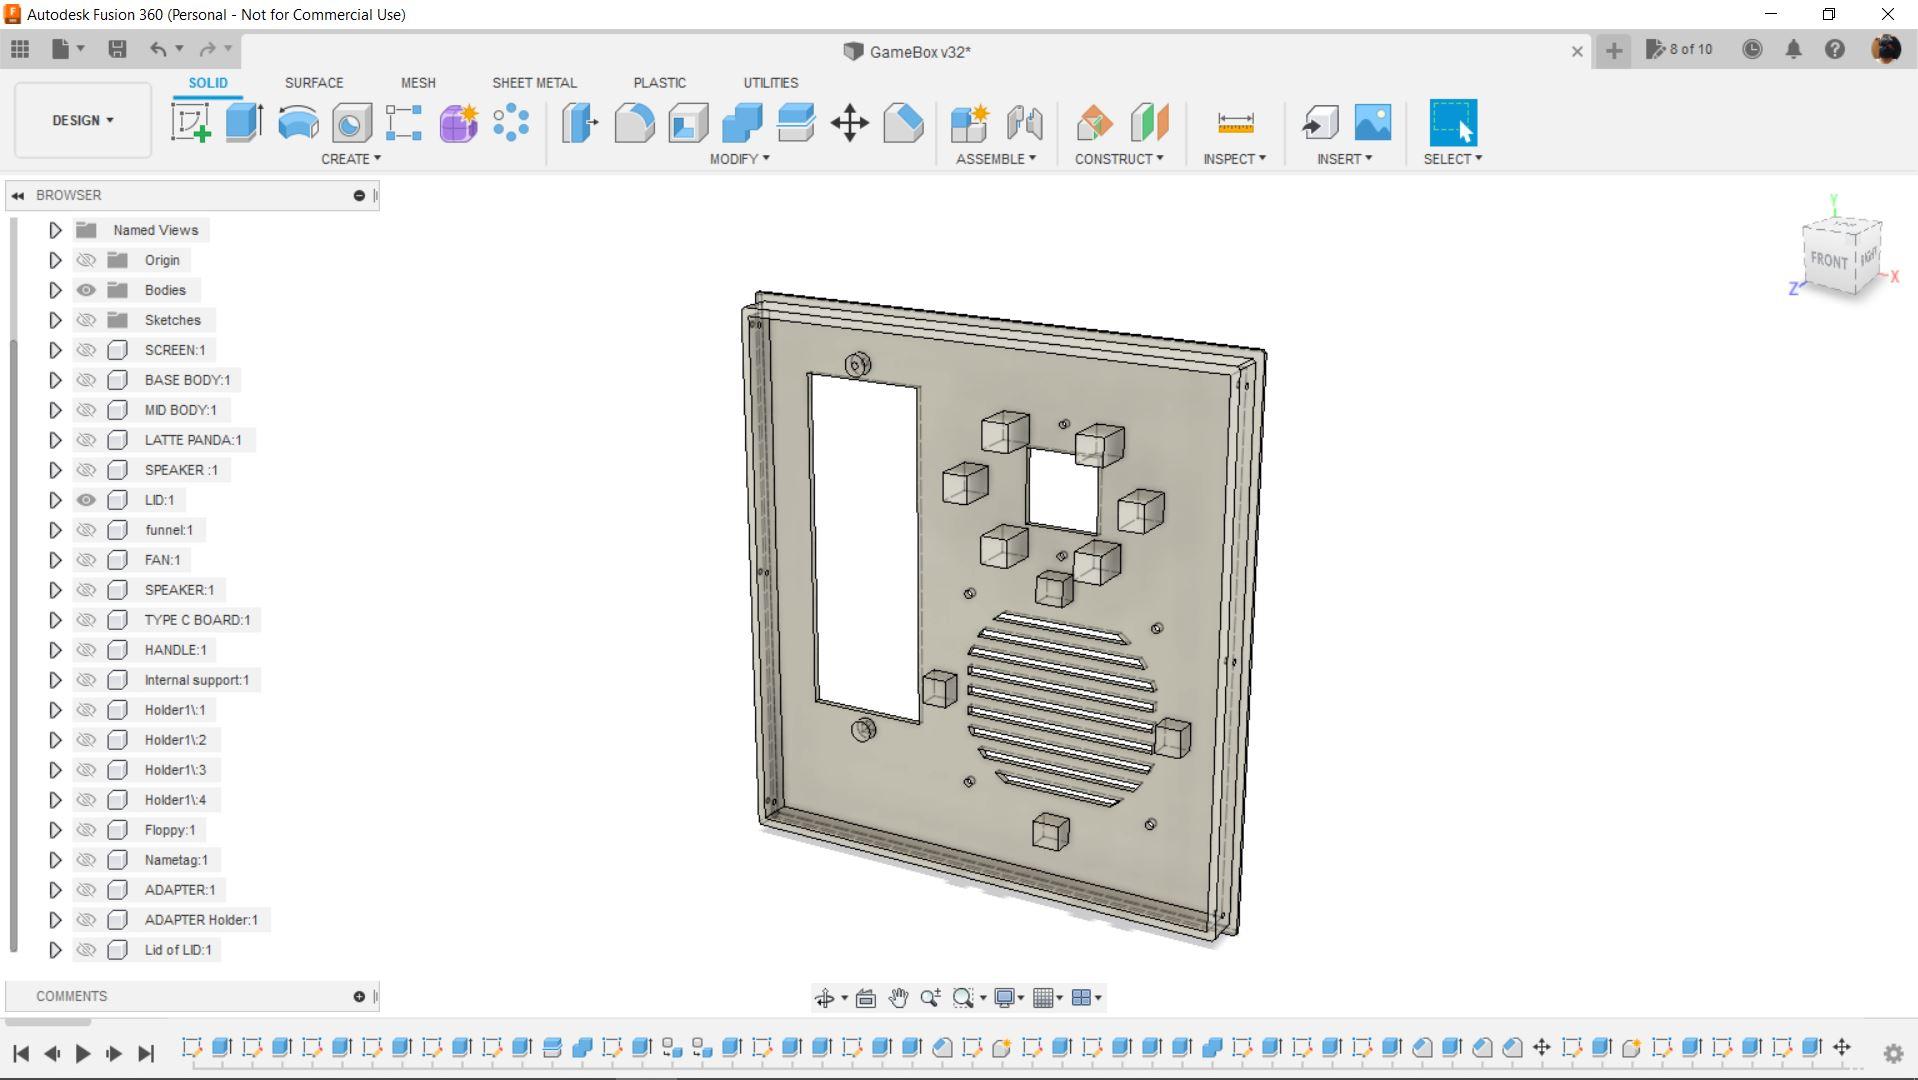The image size is (1918, 1080).
Task: Click the Insert Derive icon
Action: pos(1320,123)
